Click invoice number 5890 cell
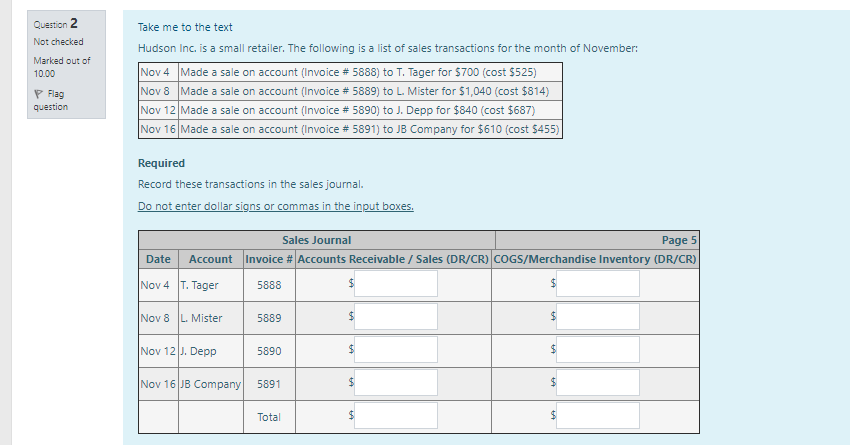This screenshot has width=850, height=445. [x=269, y=351]
